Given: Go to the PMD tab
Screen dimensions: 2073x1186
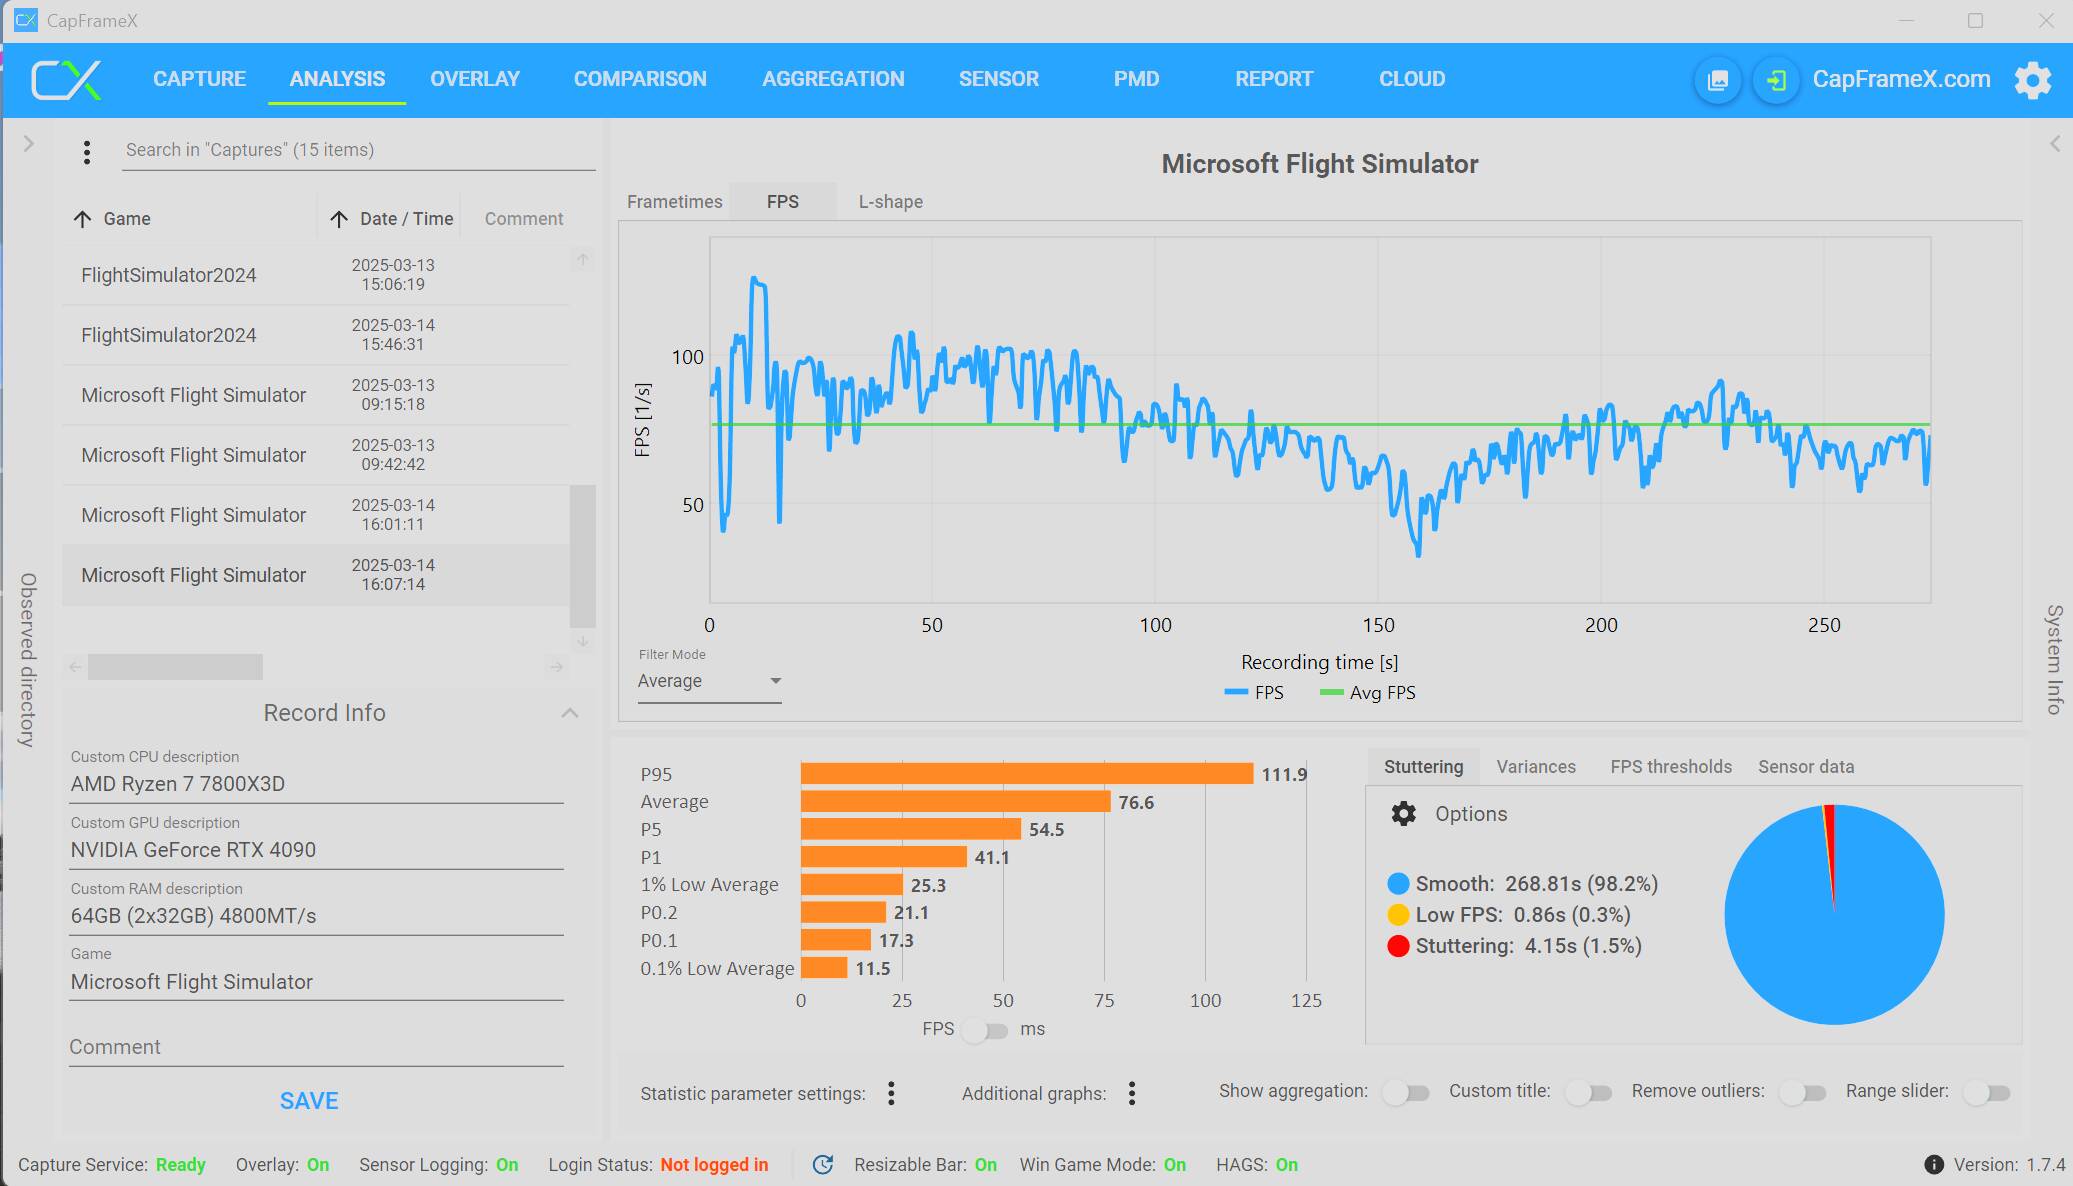Looking at the screenshot, I should pos(1136,79).
